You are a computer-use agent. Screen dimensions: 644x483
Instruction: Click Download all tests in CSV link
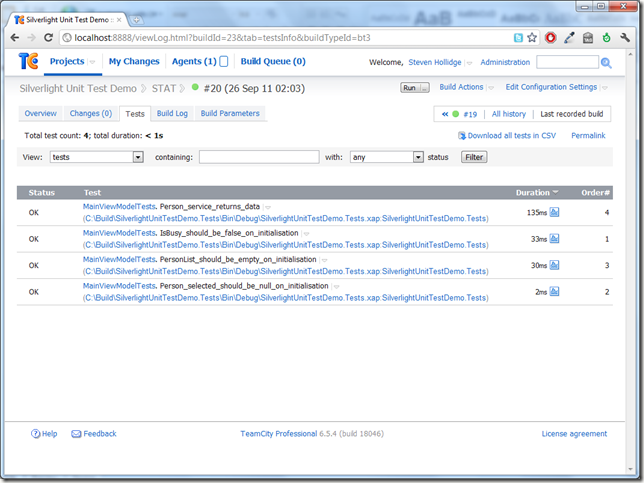514,135
